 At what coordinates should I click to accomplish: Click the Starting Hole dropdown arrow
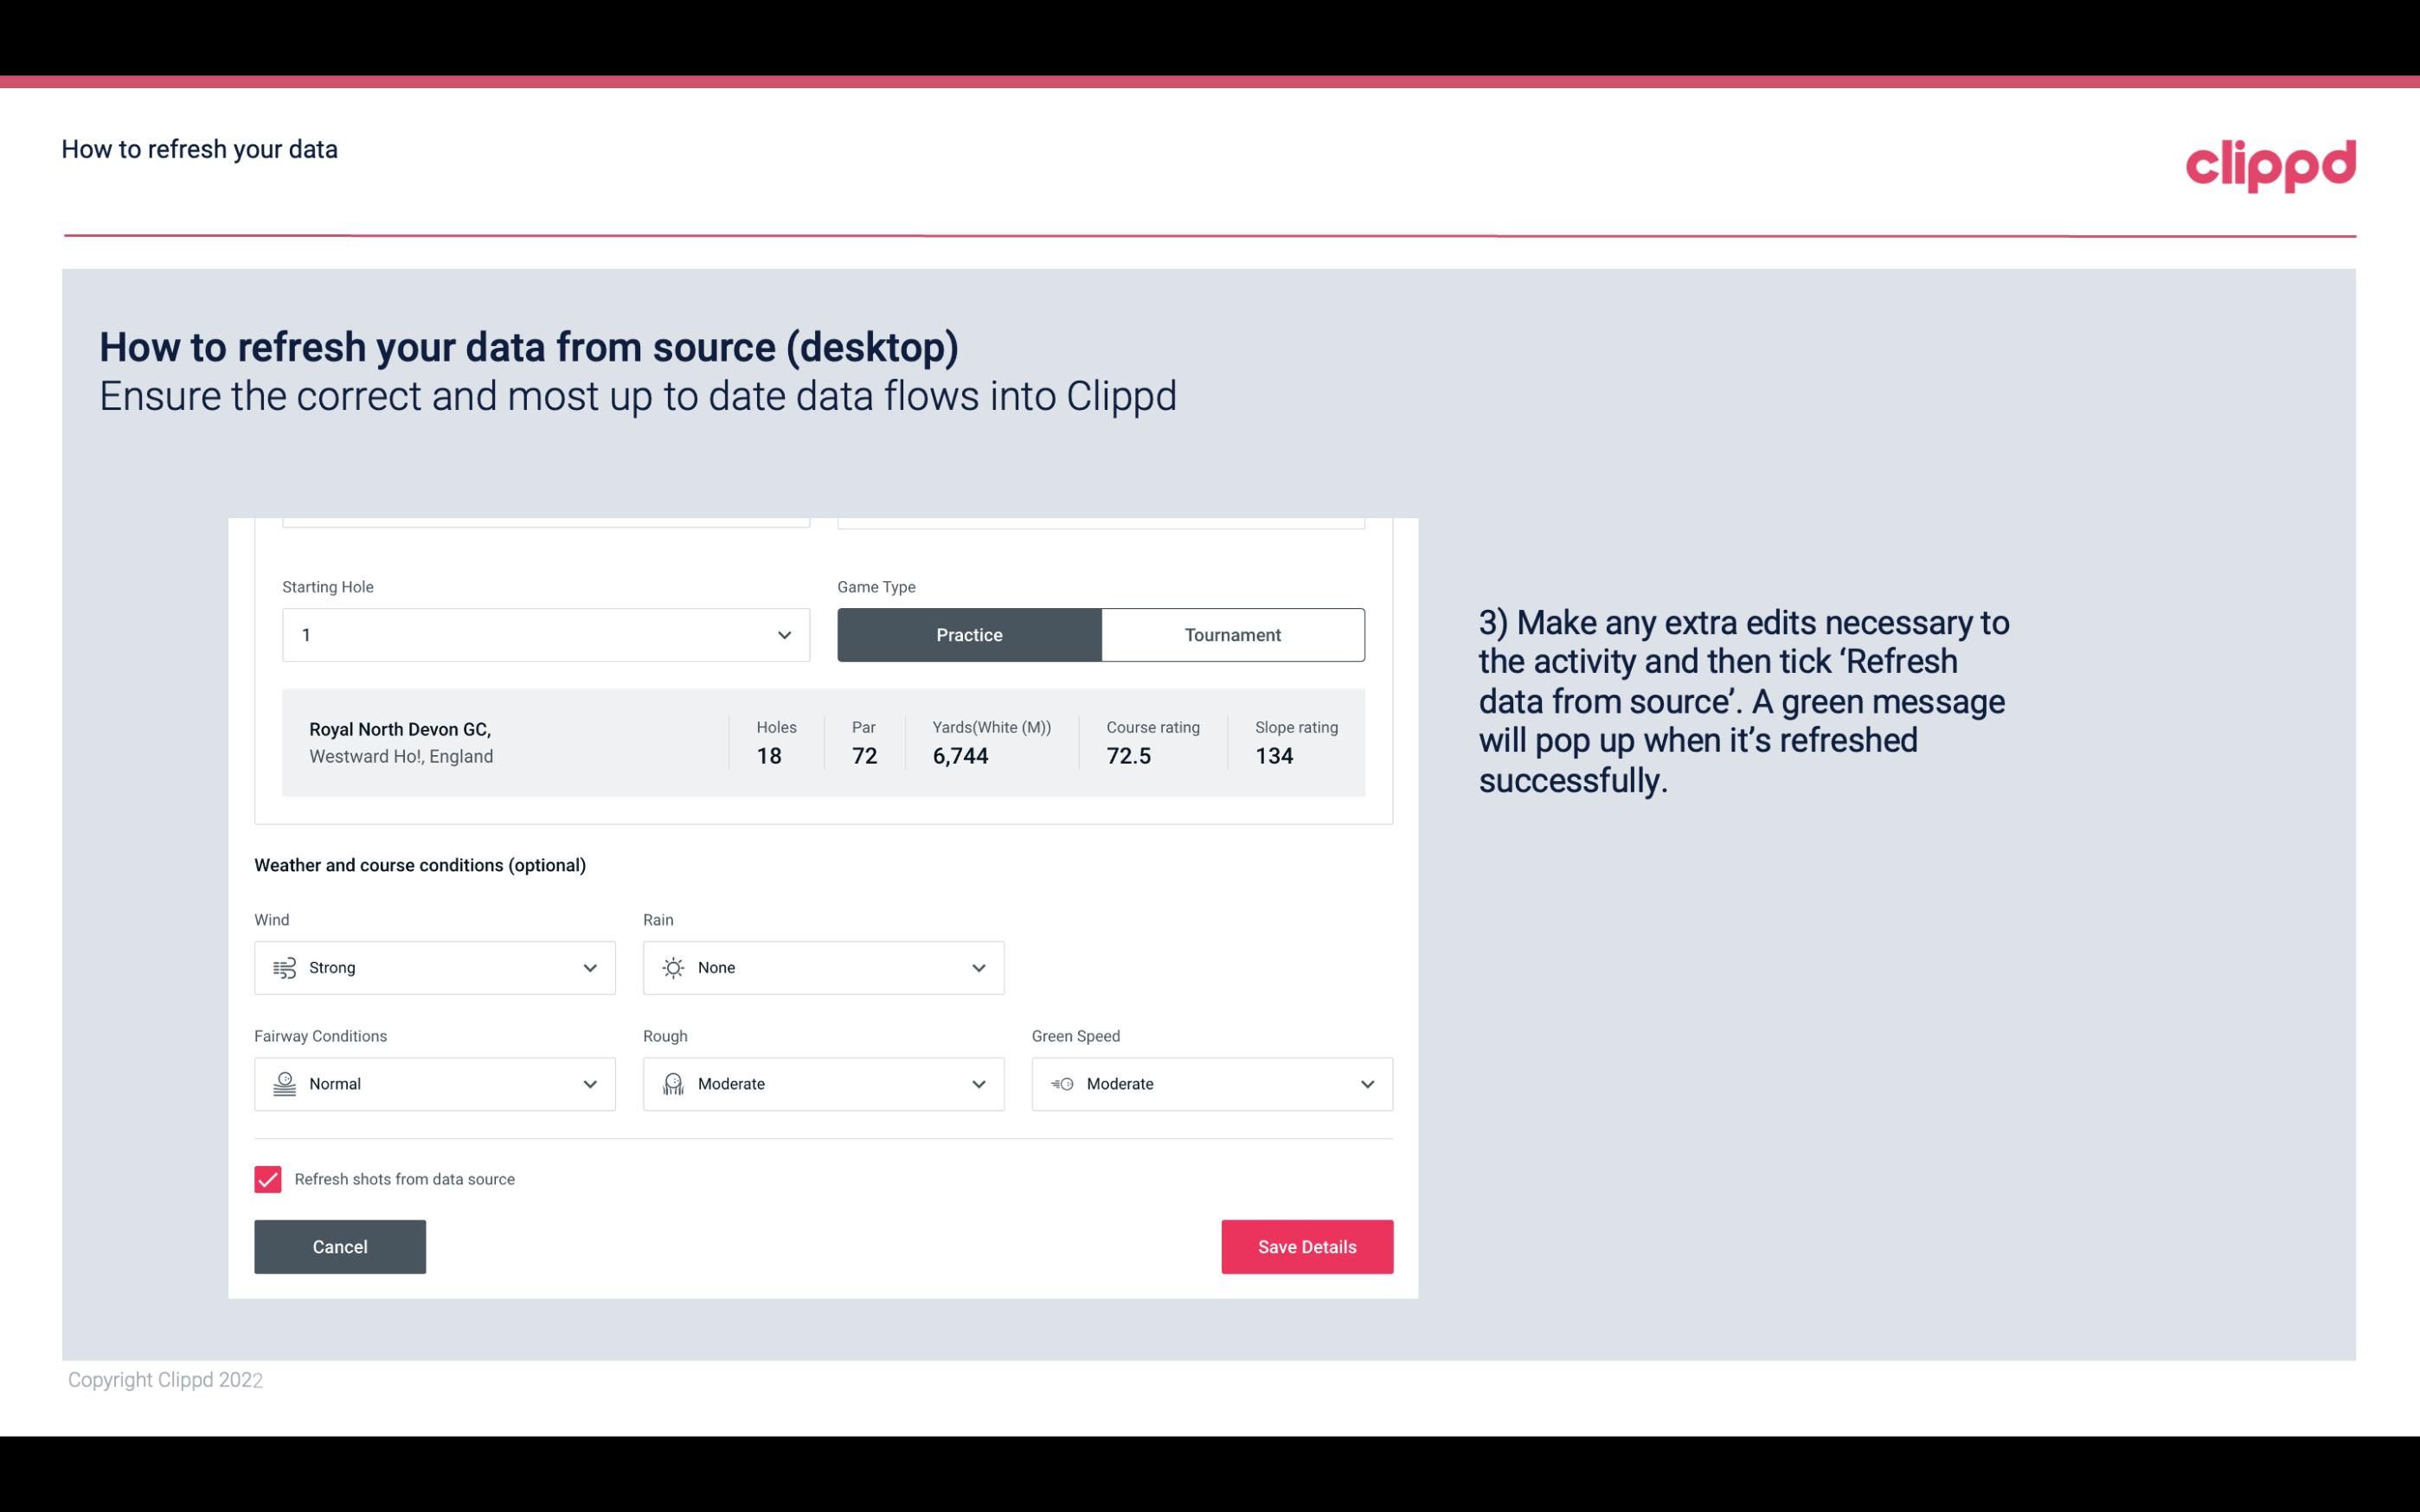(x=782, y=634)
